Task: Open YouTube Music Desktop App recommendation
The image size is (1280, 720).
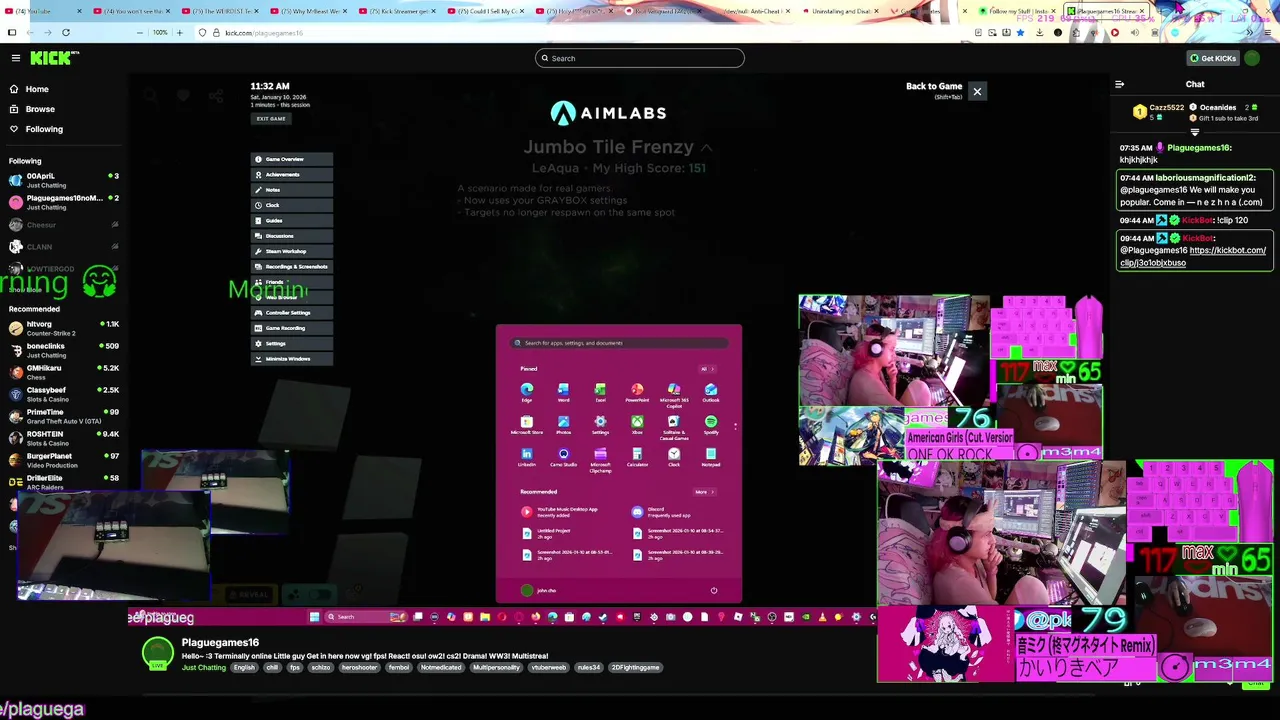Action: 565,511
